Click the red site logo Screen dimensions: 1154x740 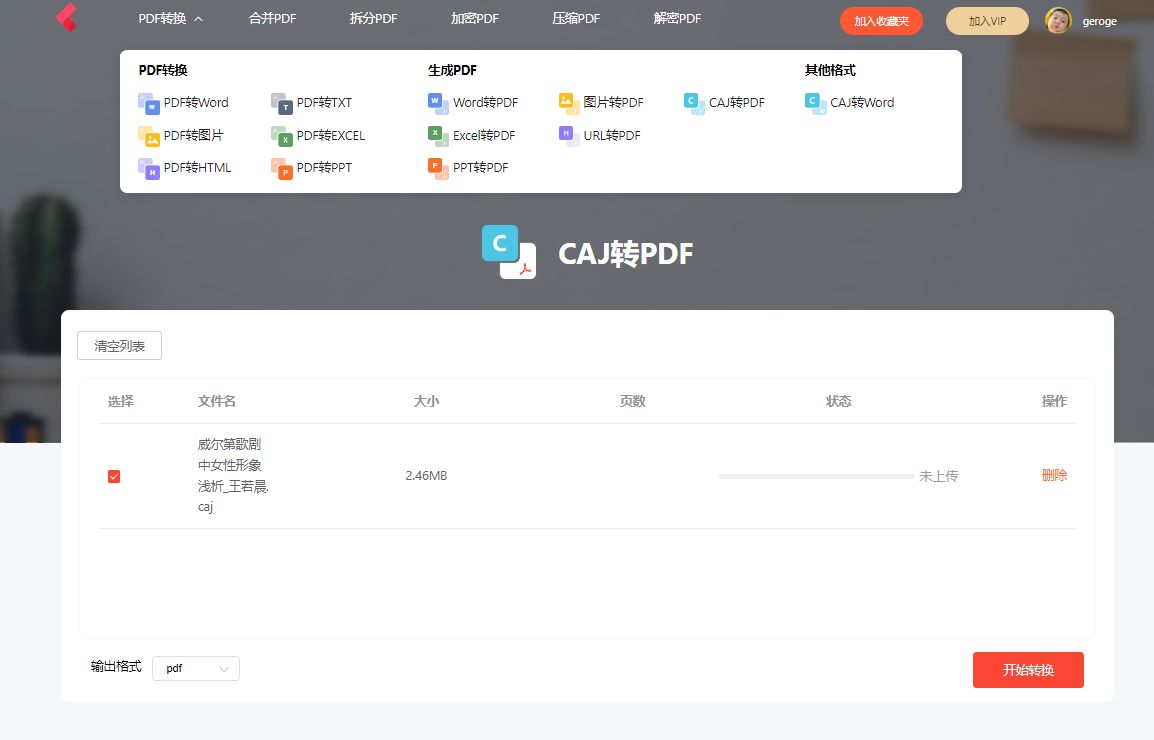[66, 18]
